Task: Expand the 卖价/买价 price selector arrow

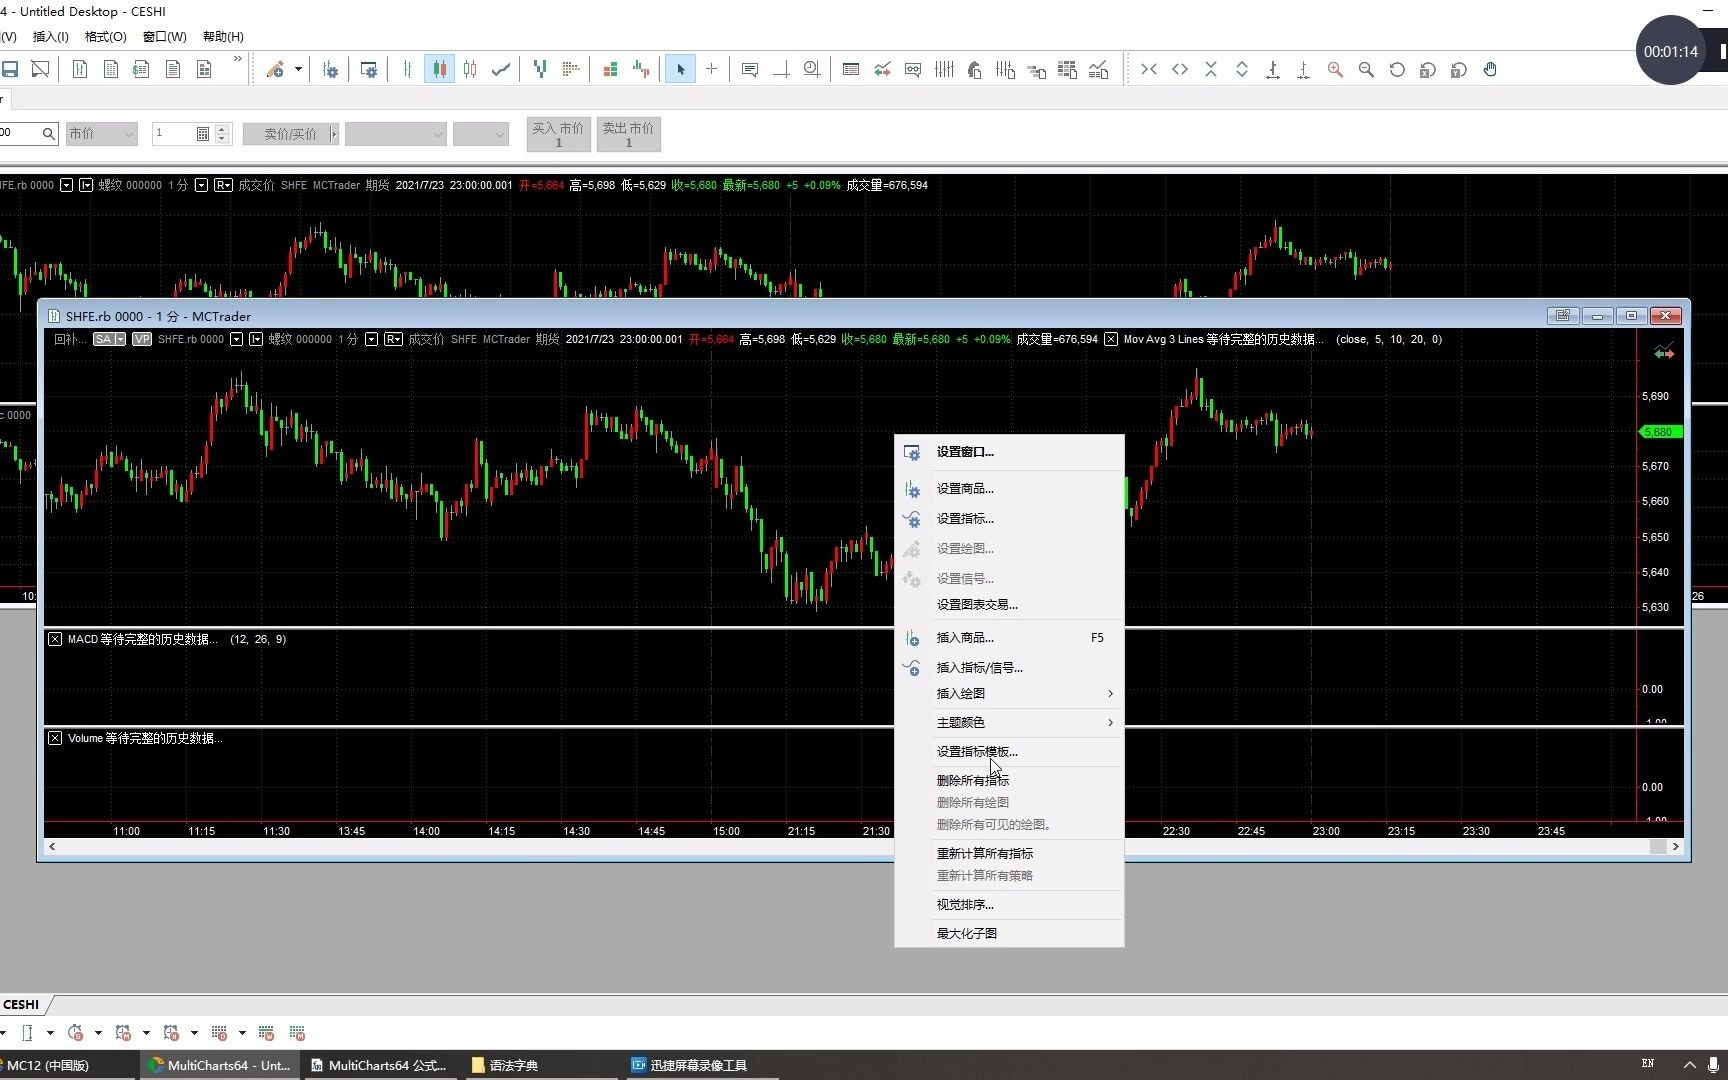Action: tap(334, 134)
